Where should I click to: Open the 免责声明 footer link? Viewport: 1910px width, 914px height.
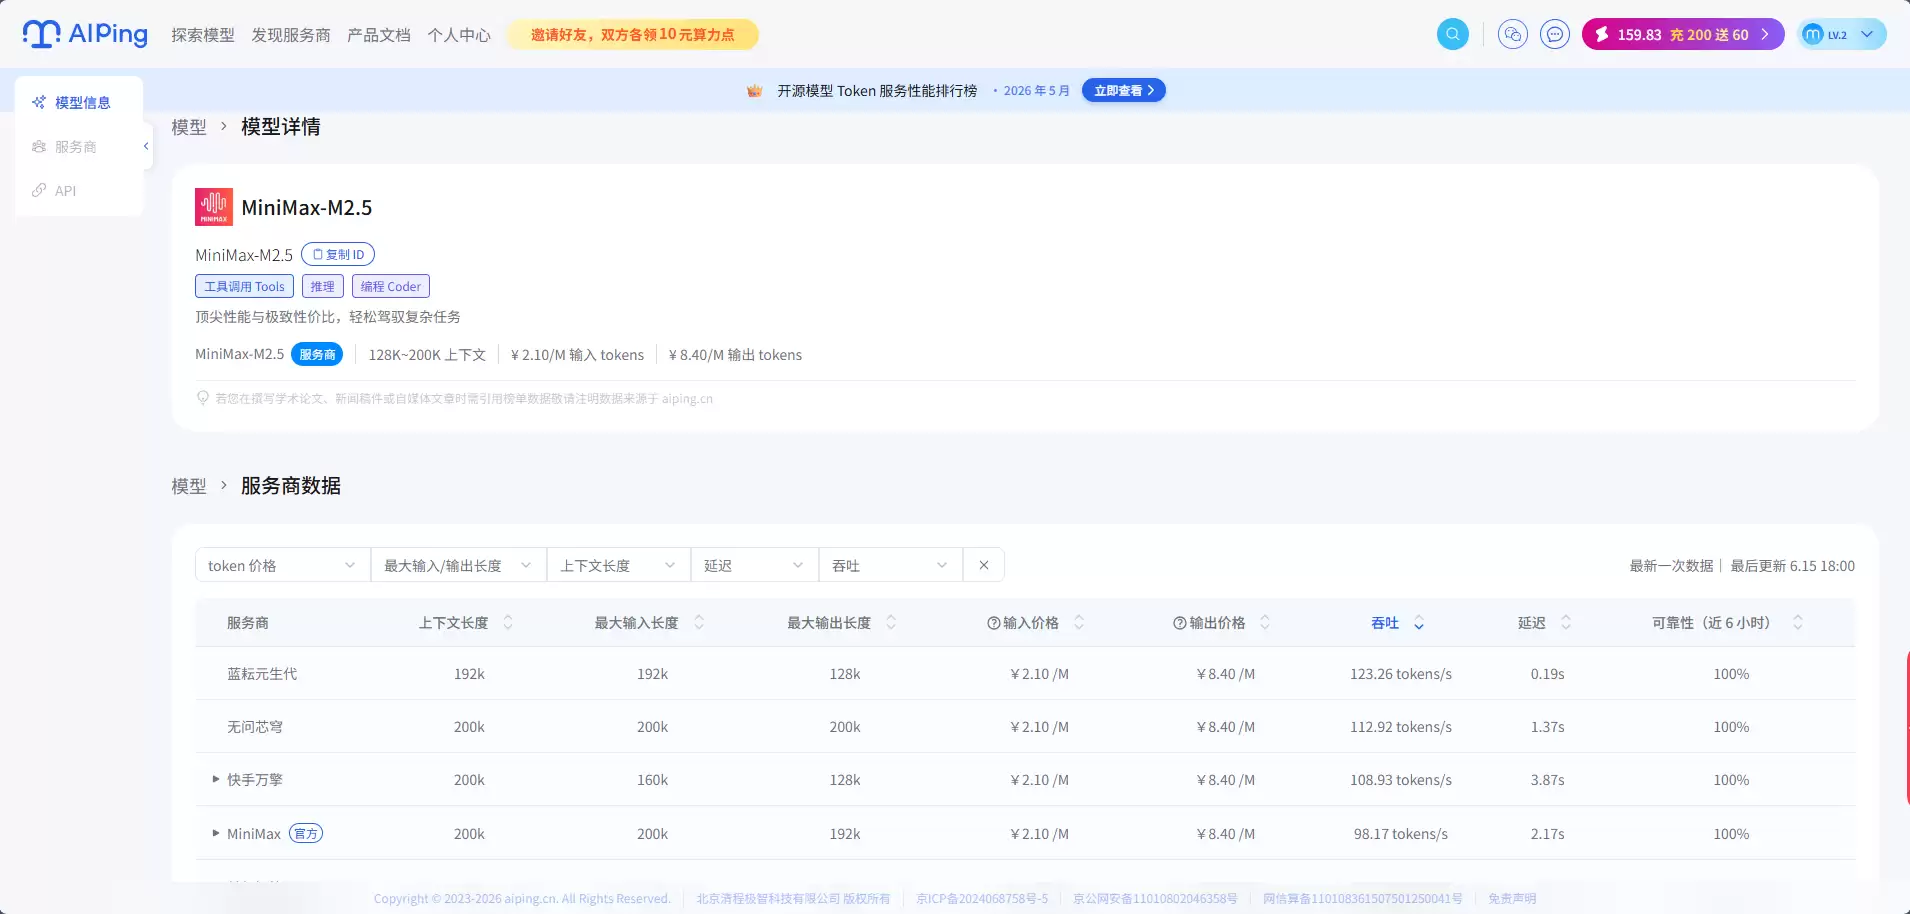[x=1512, y=898]
